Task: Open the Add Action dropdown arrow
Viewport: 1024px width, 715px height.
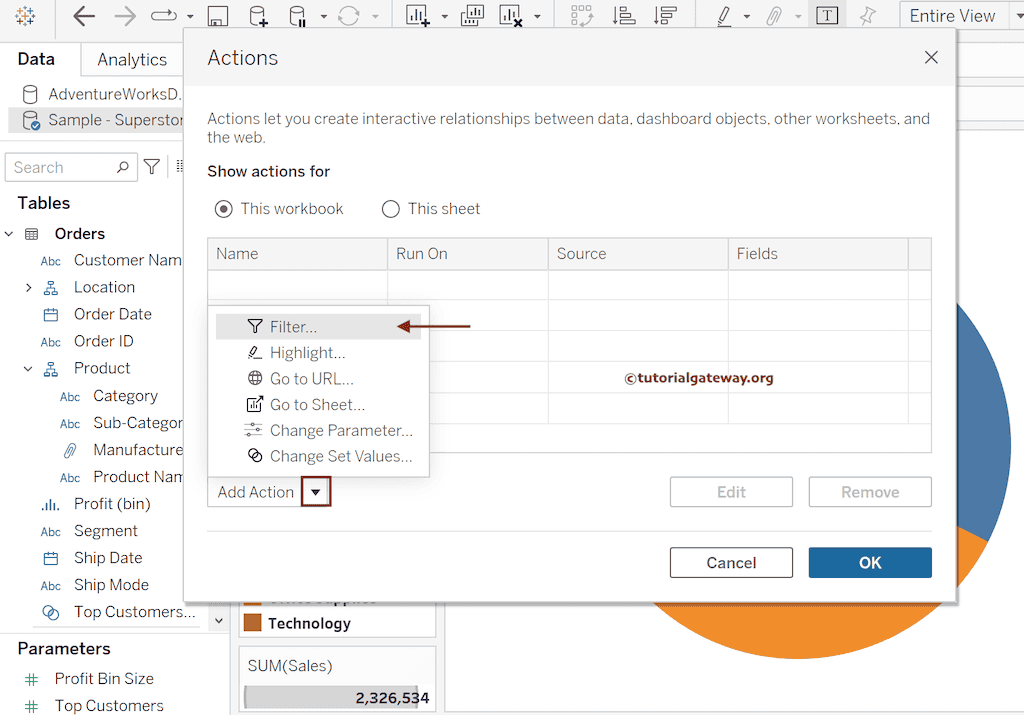Action: (316, 492)
